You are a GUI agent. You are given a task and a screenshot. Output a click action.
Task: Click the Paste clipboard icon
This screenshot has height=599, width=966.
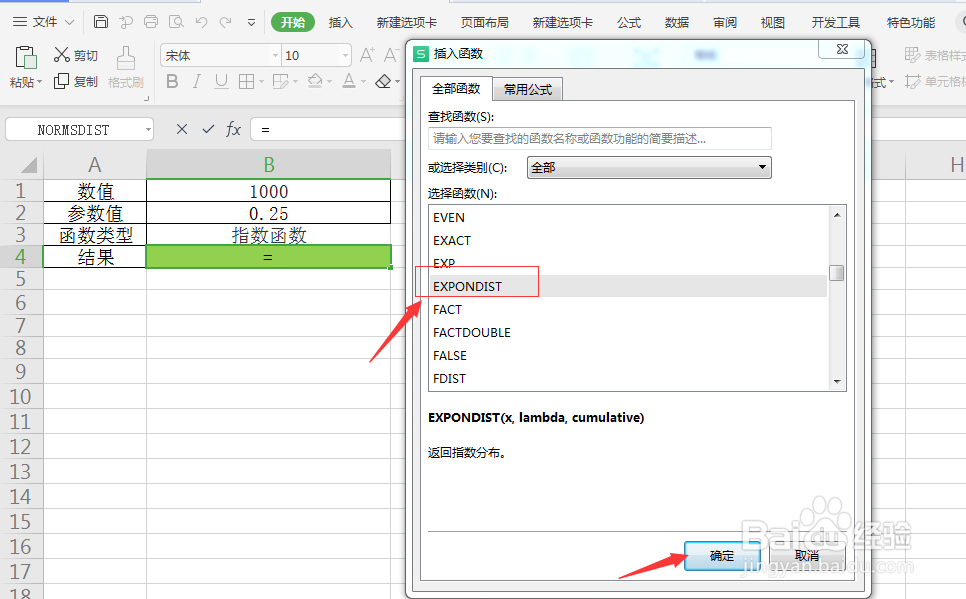pyautogui.click(x=25, y=57)
